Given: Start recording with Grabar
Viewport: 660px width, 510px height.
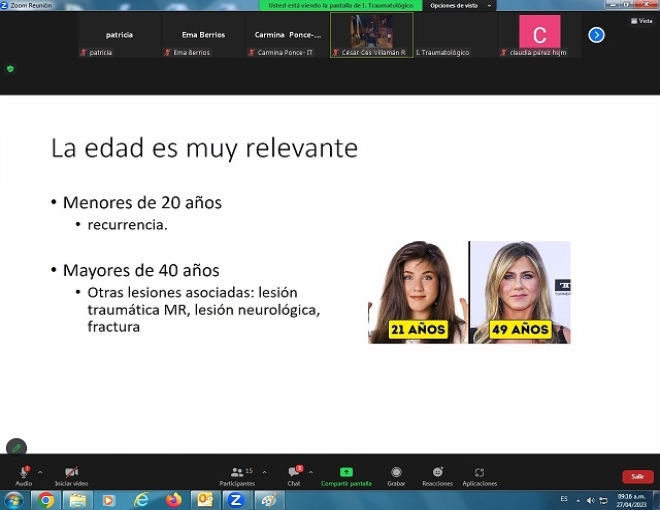Looking at the screenshot, I should pyautogui.click(x=396, y=475).
